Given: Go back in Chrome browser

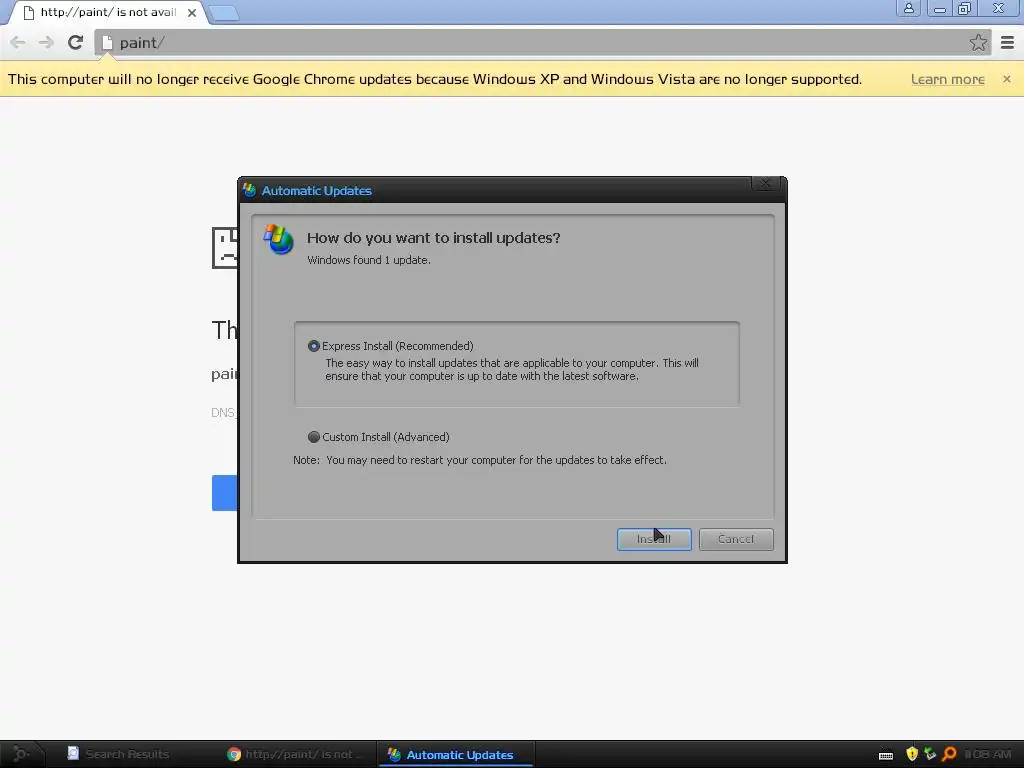Looking at the screenshot, I should (x=18, y=42).
